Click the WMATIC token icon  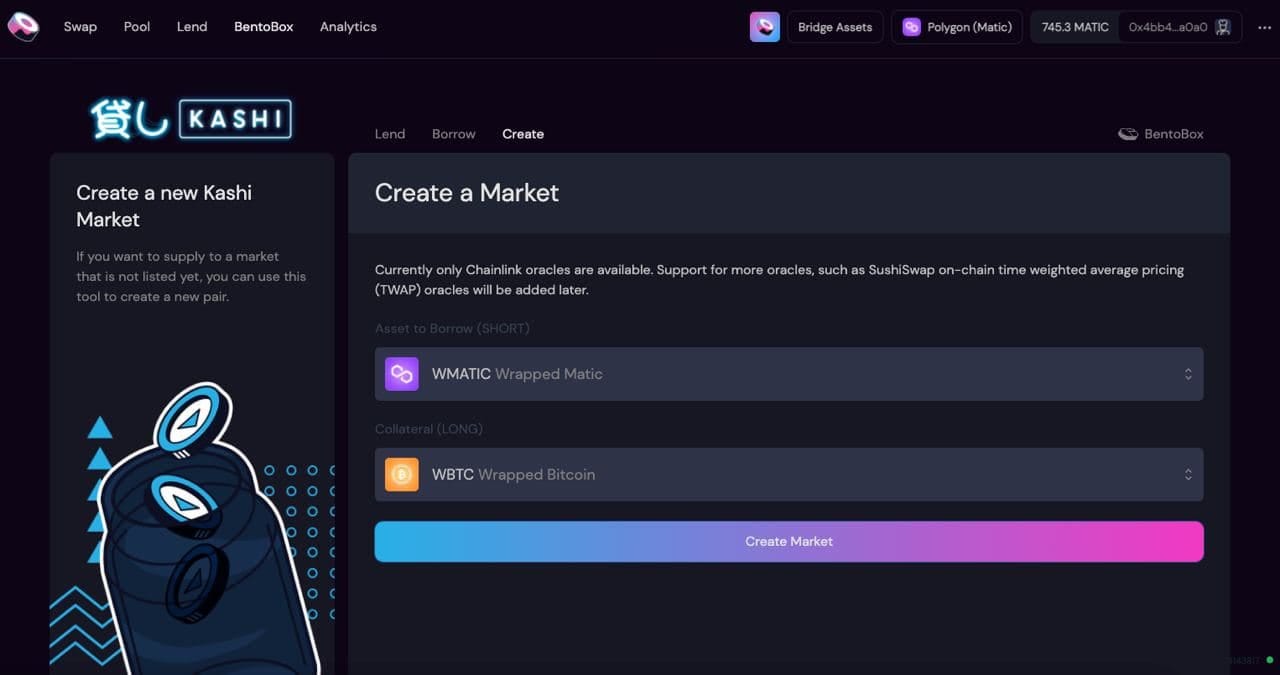point(402,374)
